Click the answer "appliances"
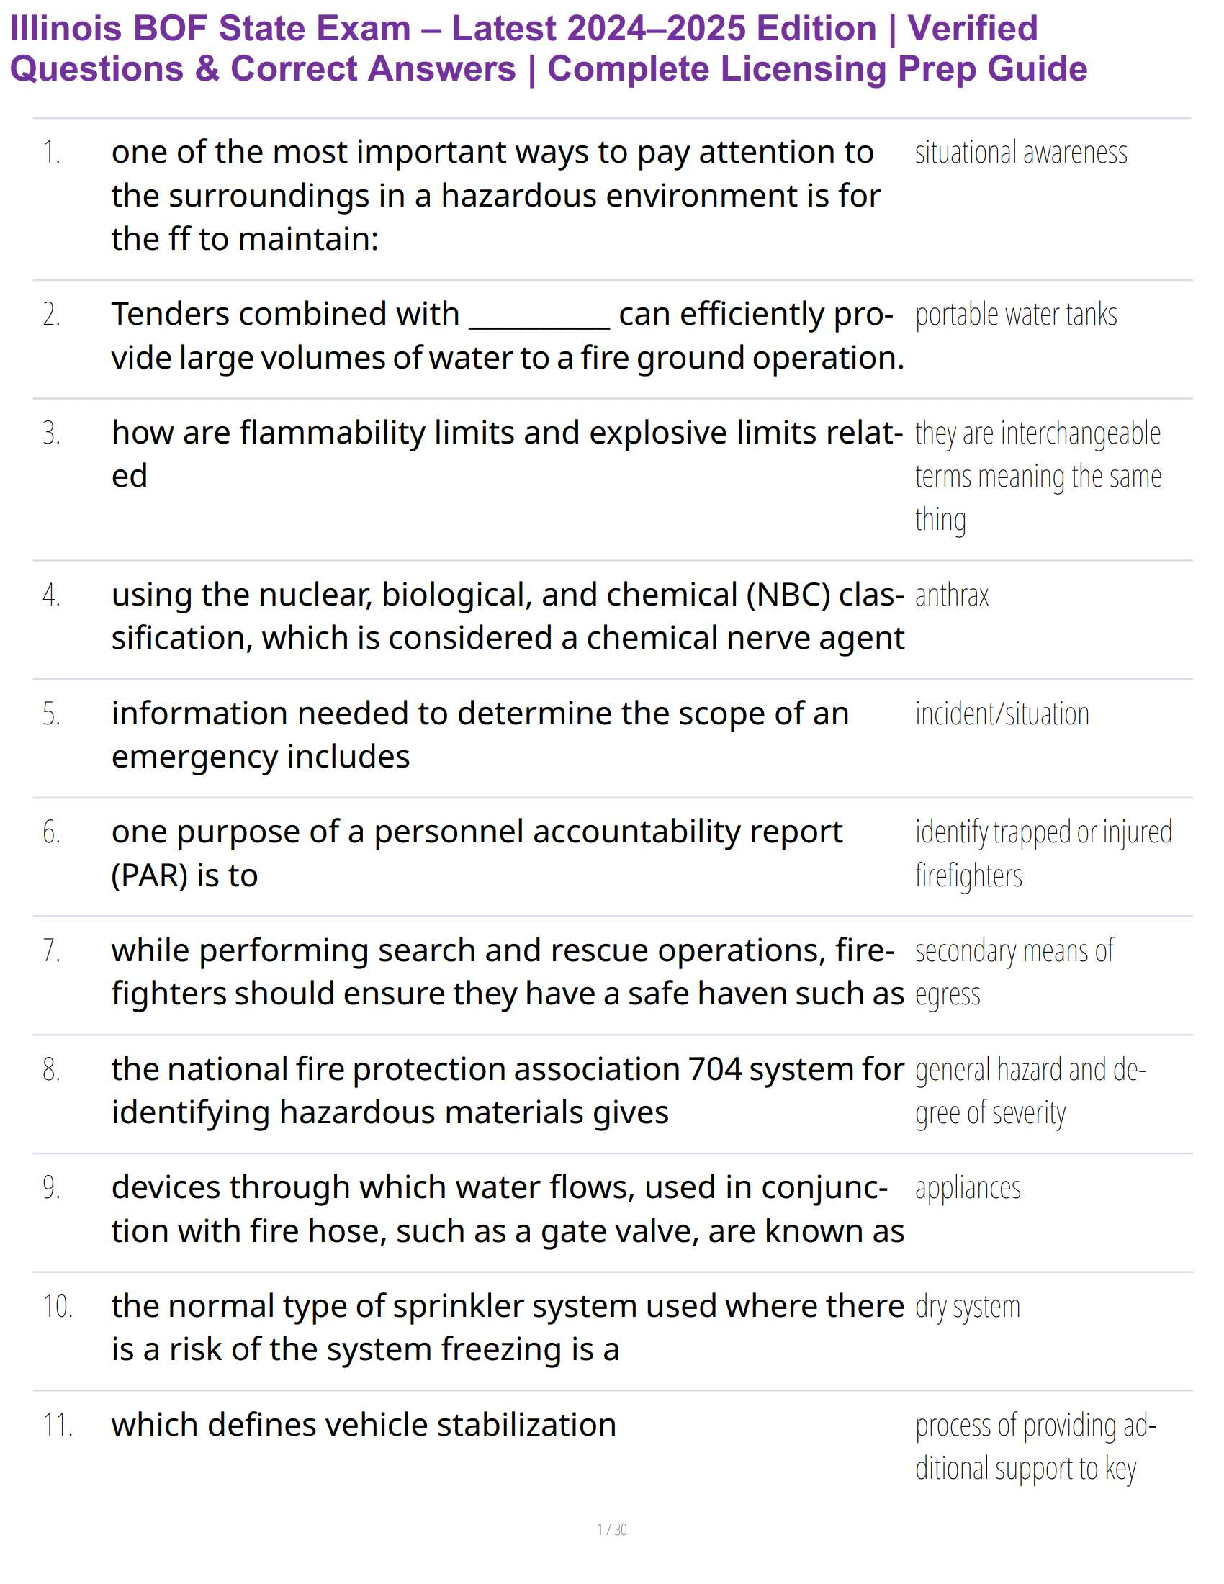This screenshot has height=1584, width=1224. (x=967, y=1188)
